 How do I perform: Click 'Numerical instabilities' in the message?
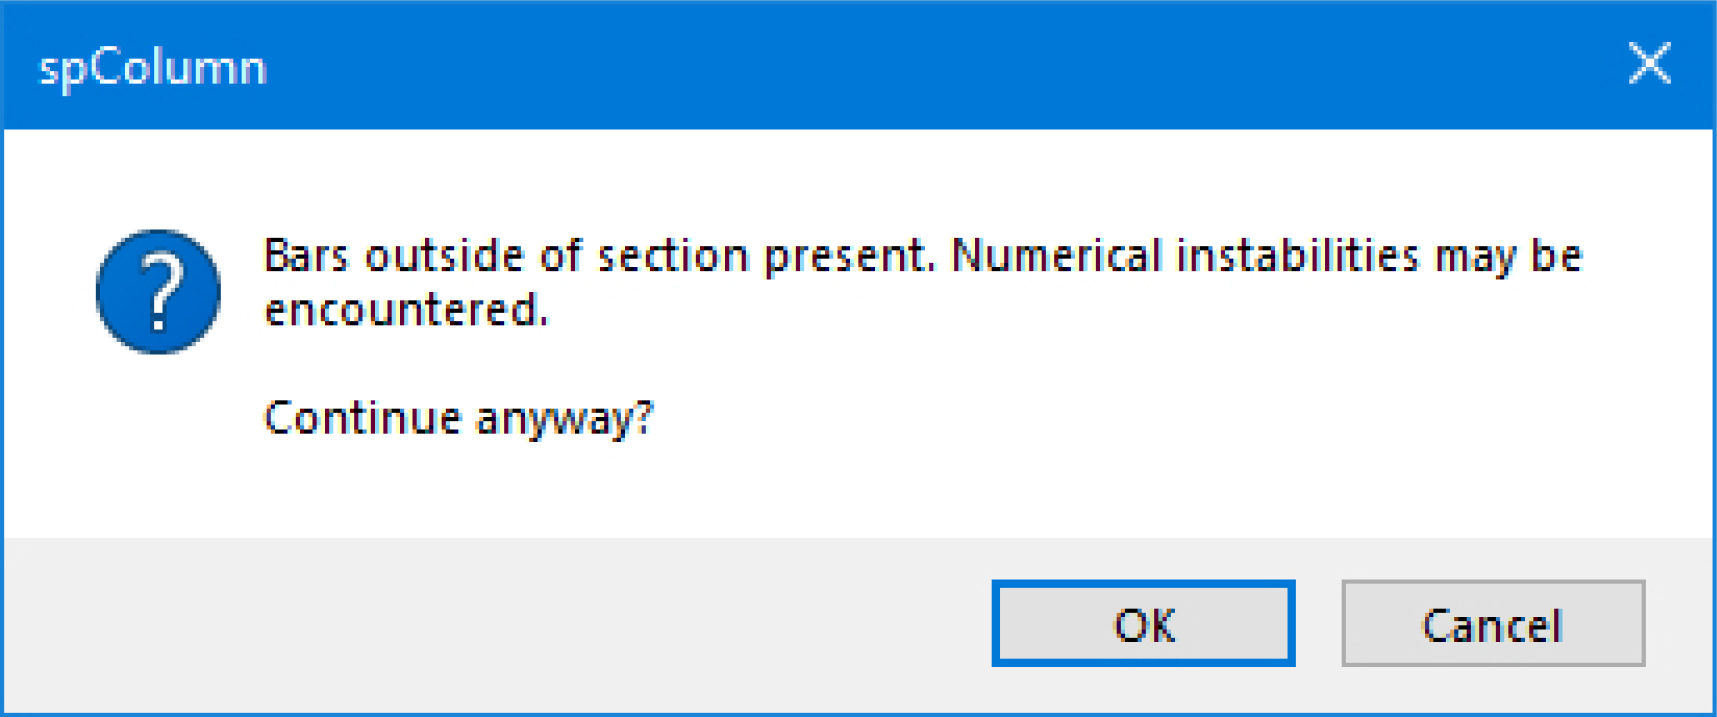[x=1185, y=256]
